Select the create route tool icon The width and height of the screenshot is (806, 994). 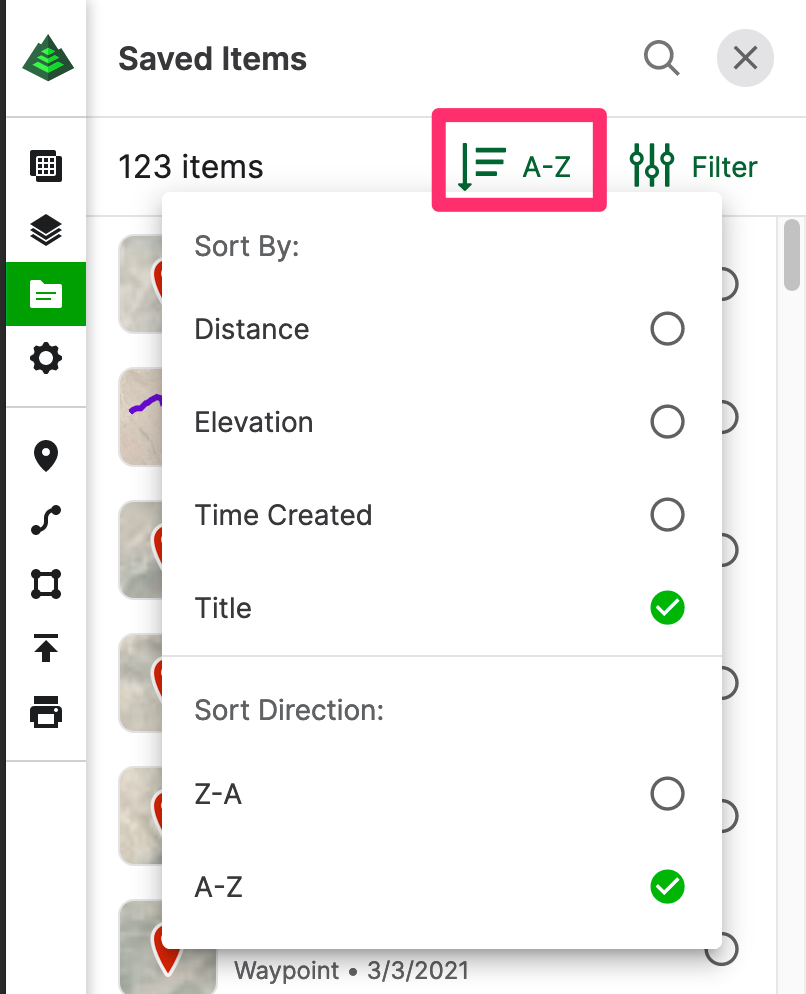click(46, 520)
